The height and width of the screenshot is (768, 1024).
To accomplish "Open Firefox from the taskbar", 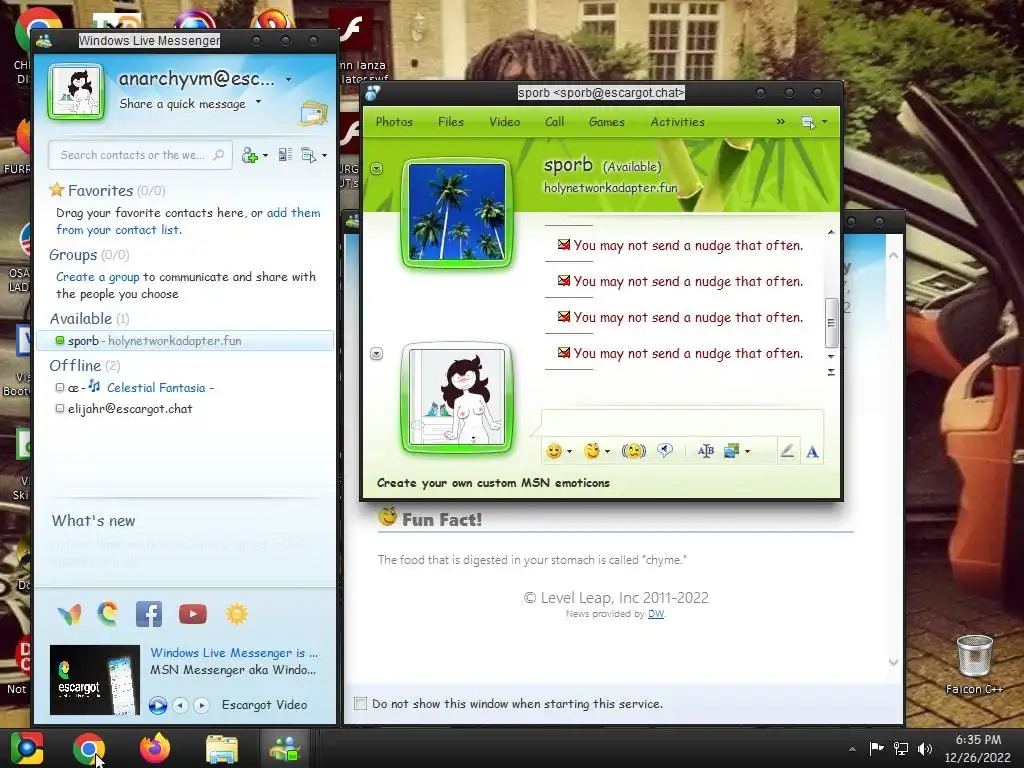I will coord(155,748).
